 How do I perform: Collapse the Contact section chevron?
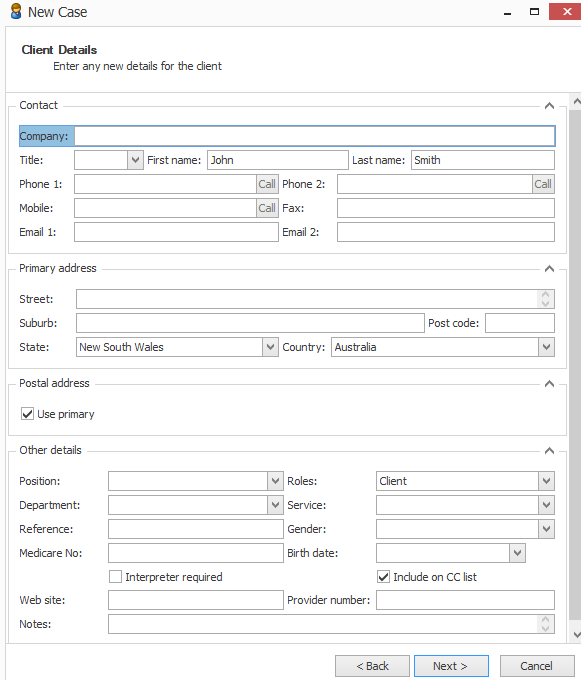(549, 105)
